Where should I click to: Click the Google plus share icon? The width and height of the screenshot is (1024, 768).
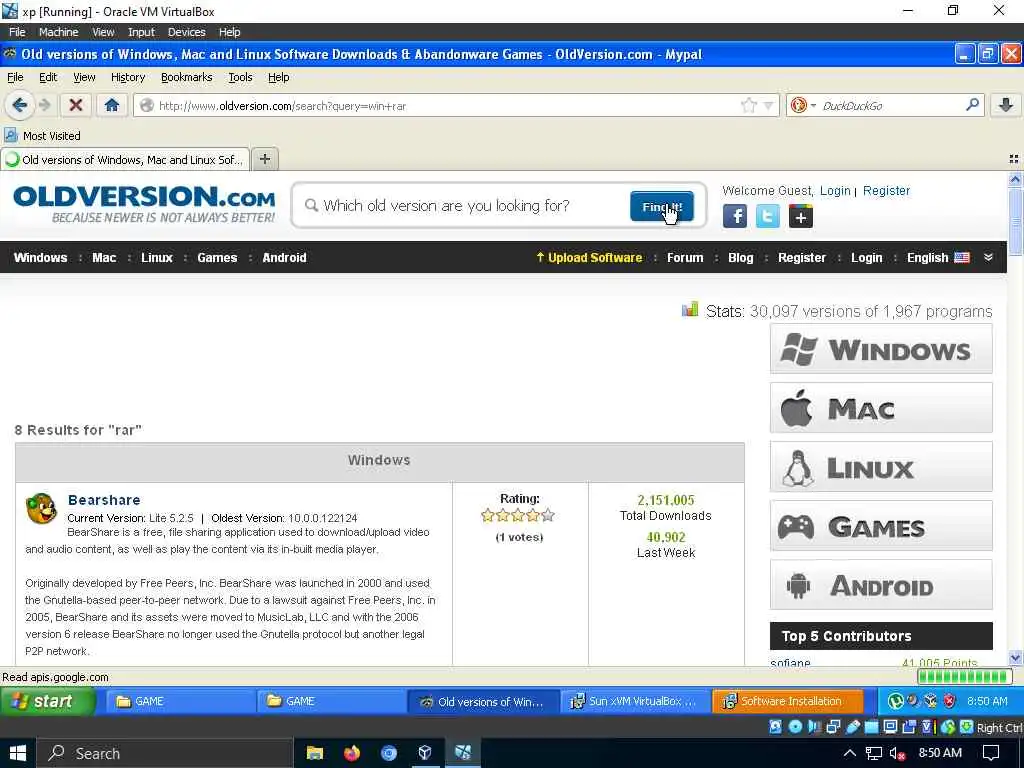pos(801,216)
